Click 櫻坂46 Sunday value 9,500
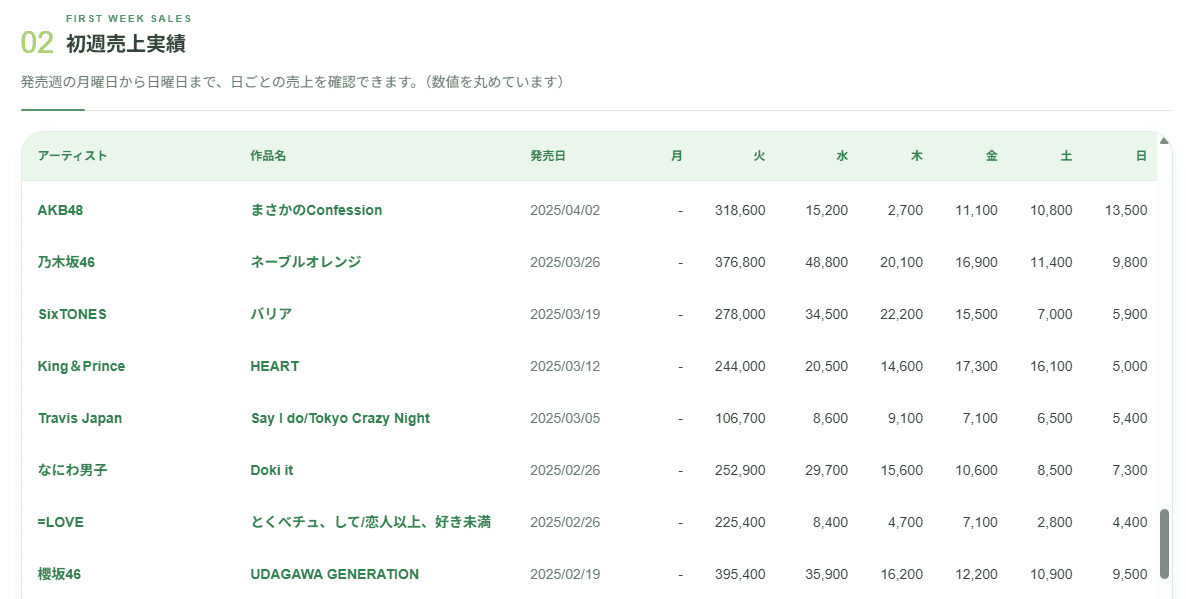Screen dimensions: 1186x599 coord(1130,574)
